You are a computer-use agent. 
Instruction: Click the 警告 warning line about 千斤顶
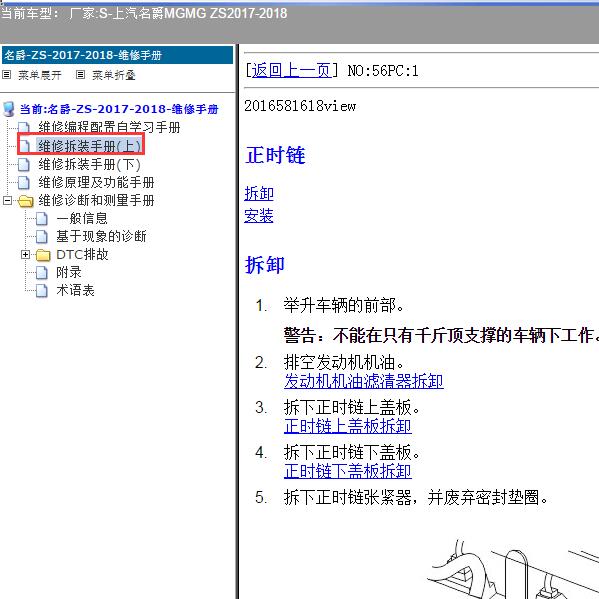[441, 335]
